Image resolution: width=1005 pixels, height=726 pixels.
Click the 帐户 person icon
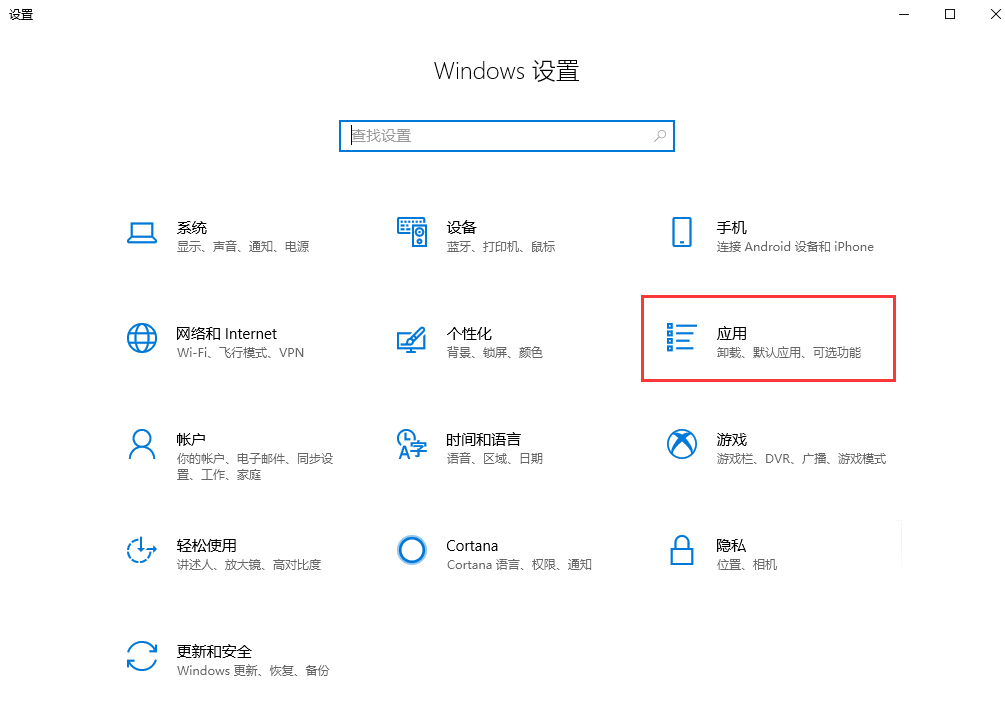tap(142, 444)
